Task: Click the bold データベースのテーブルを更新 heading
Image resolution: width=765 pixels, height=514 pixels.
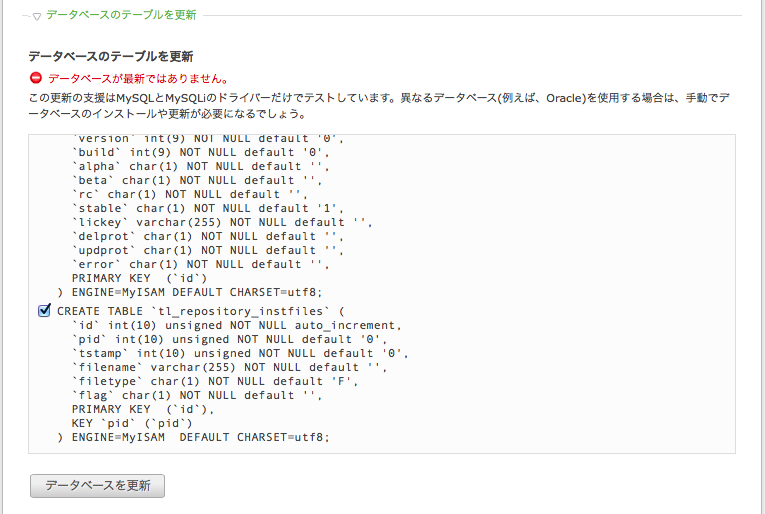Action: click(x=111, y=57)
